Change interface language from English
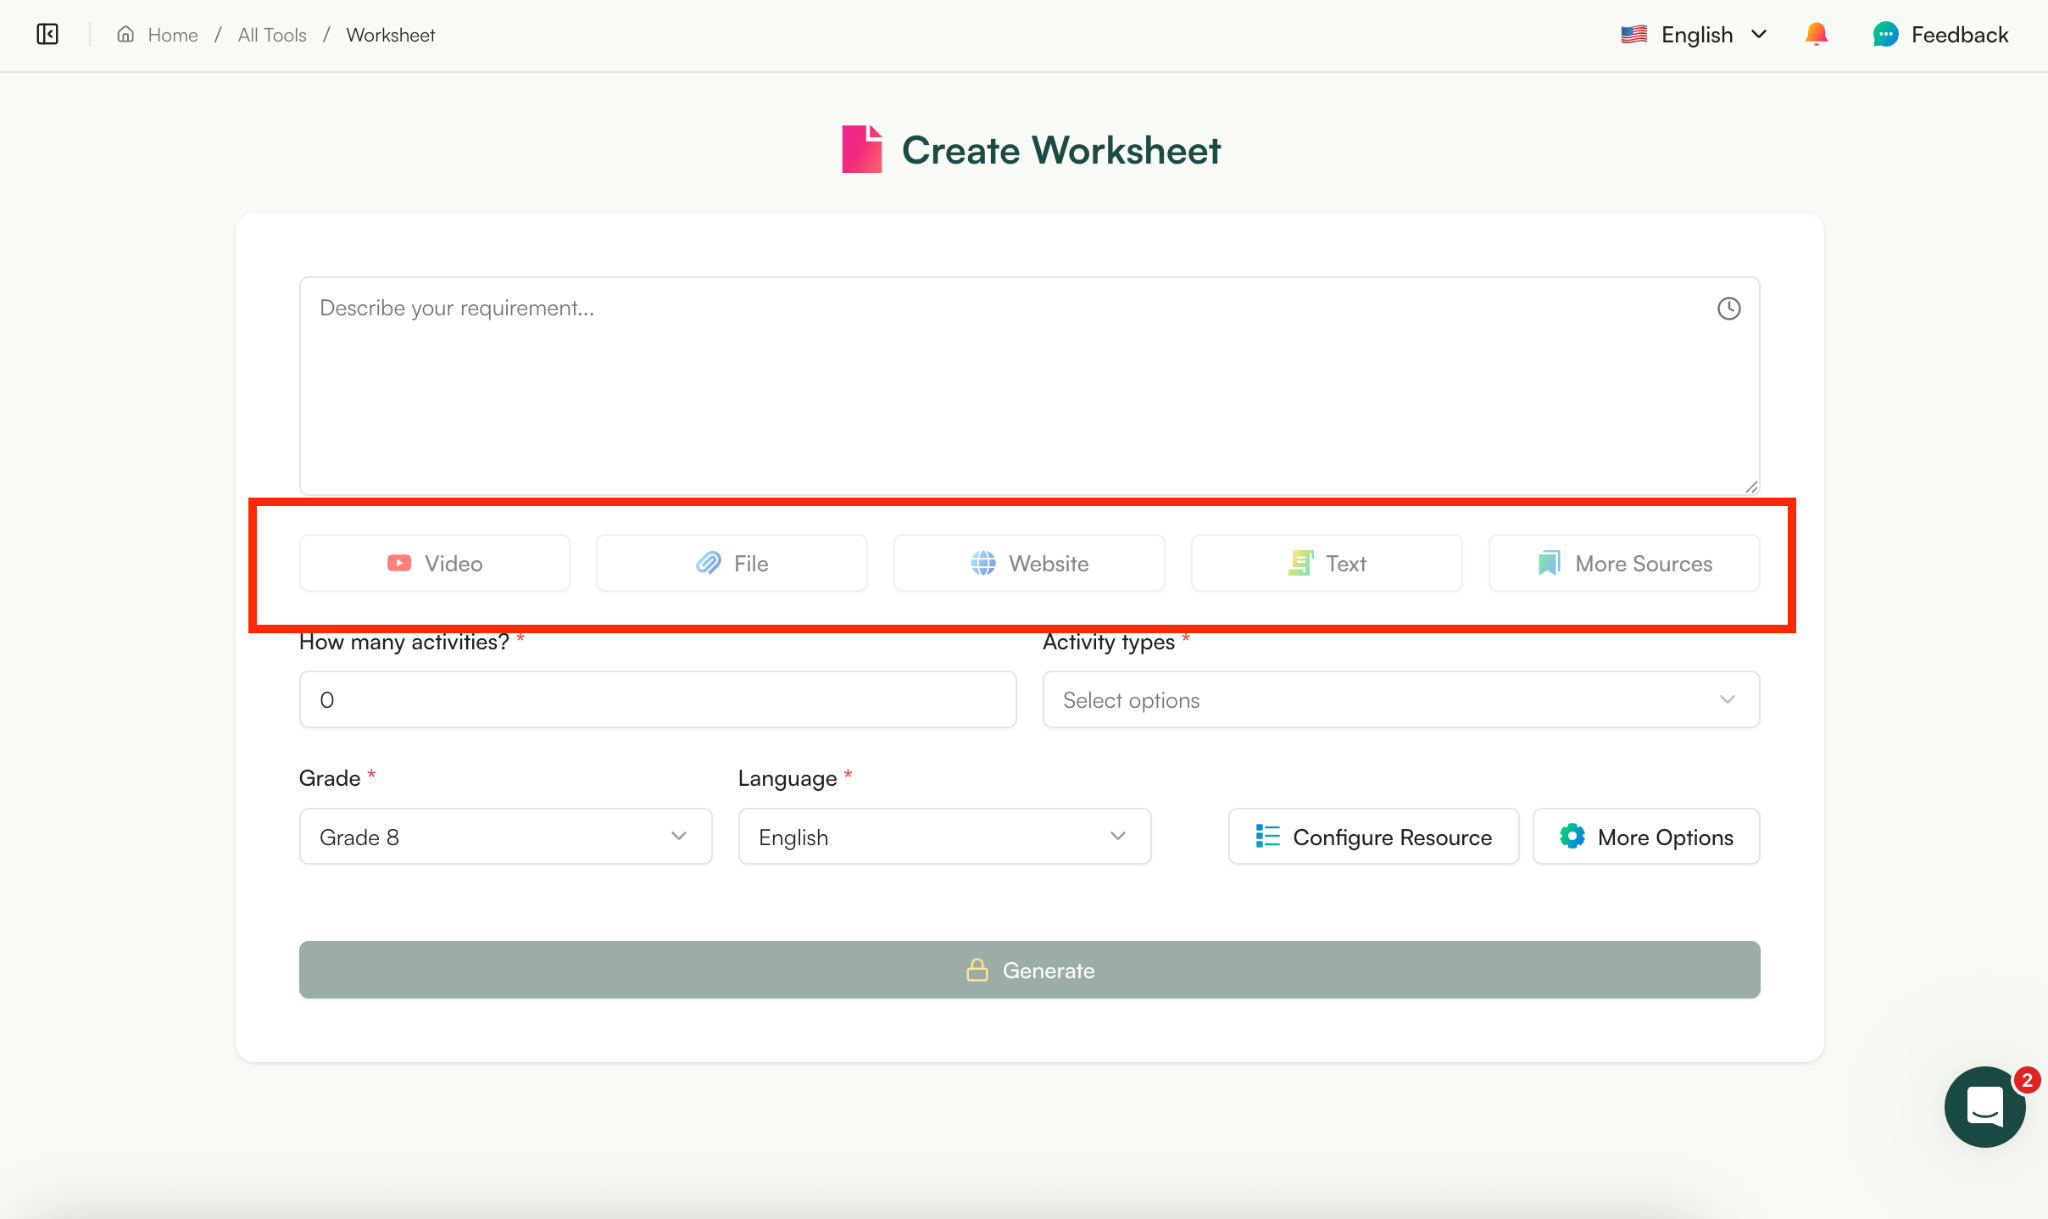The height and width of the screenshot is (1219, 2048). (1695, 35)
